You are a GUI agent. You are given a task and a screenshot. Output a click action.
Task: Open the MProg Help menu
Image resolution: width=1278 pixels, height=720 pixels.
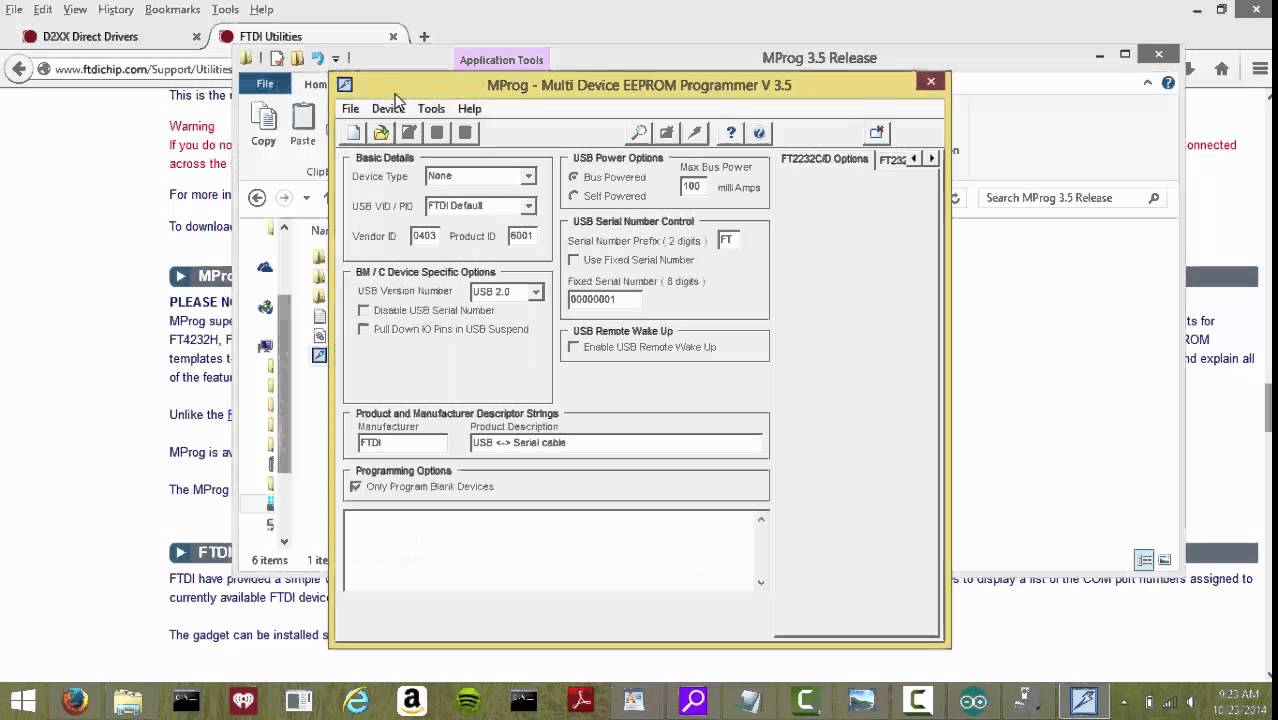(x=470, y=108)
